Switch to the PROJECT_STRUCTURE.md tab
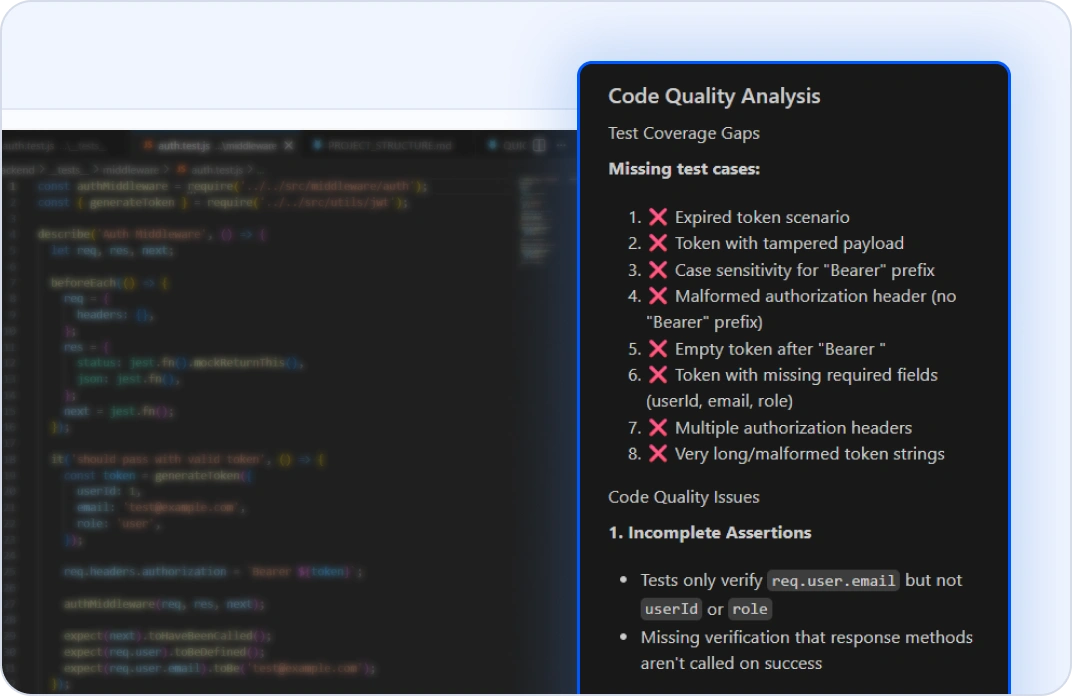The image size is (1072, 696). pyautogui.click(x=388, y=146)
